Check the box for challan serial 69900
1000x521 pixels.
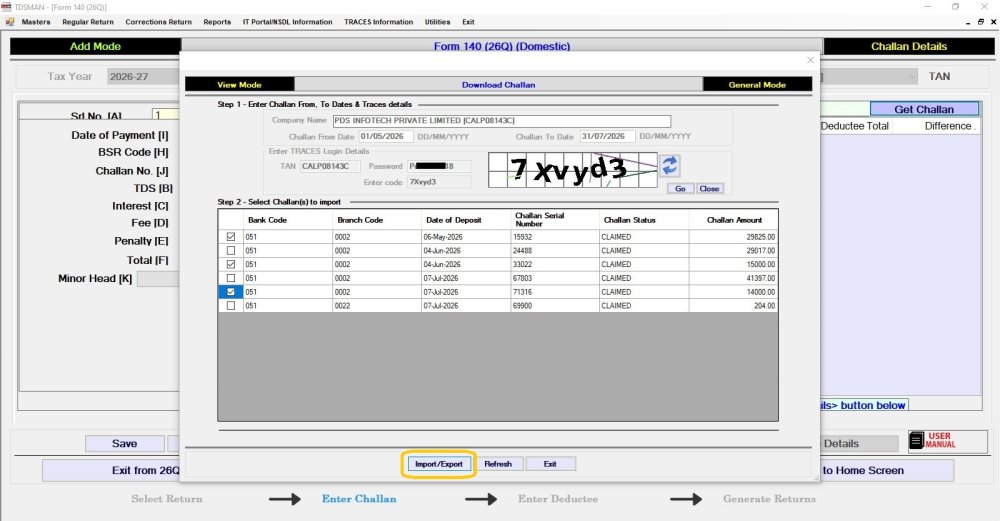coord(231,305)
